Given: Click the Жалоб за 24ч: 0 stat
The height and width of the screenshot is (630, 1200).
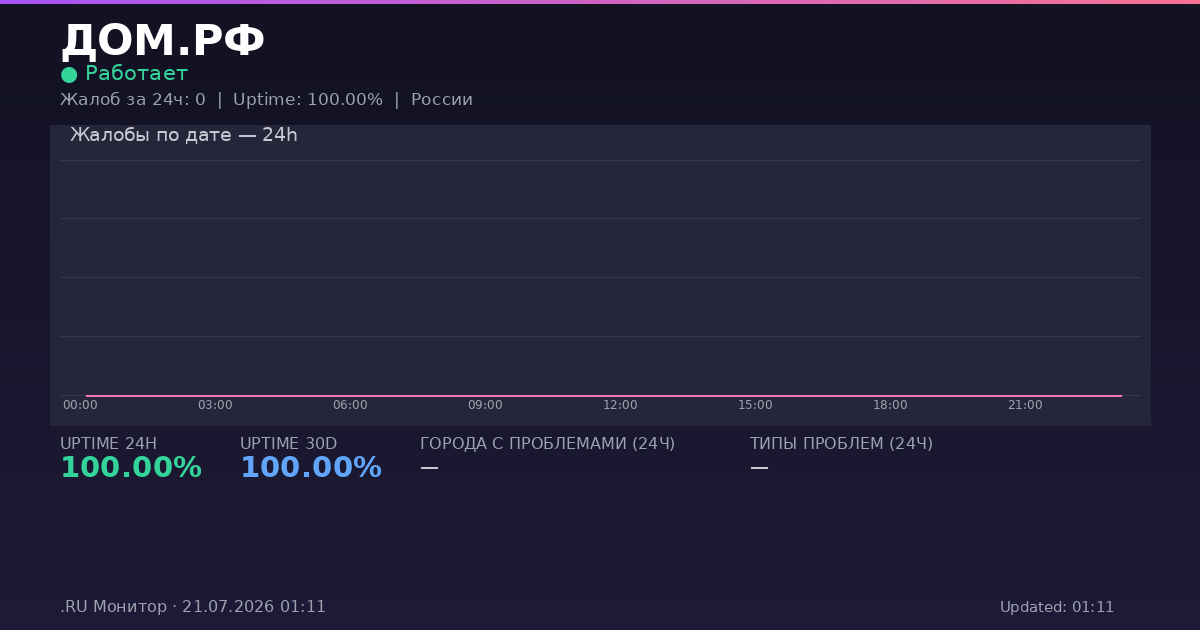Looking at the screenshot, I should click(133, 100).
